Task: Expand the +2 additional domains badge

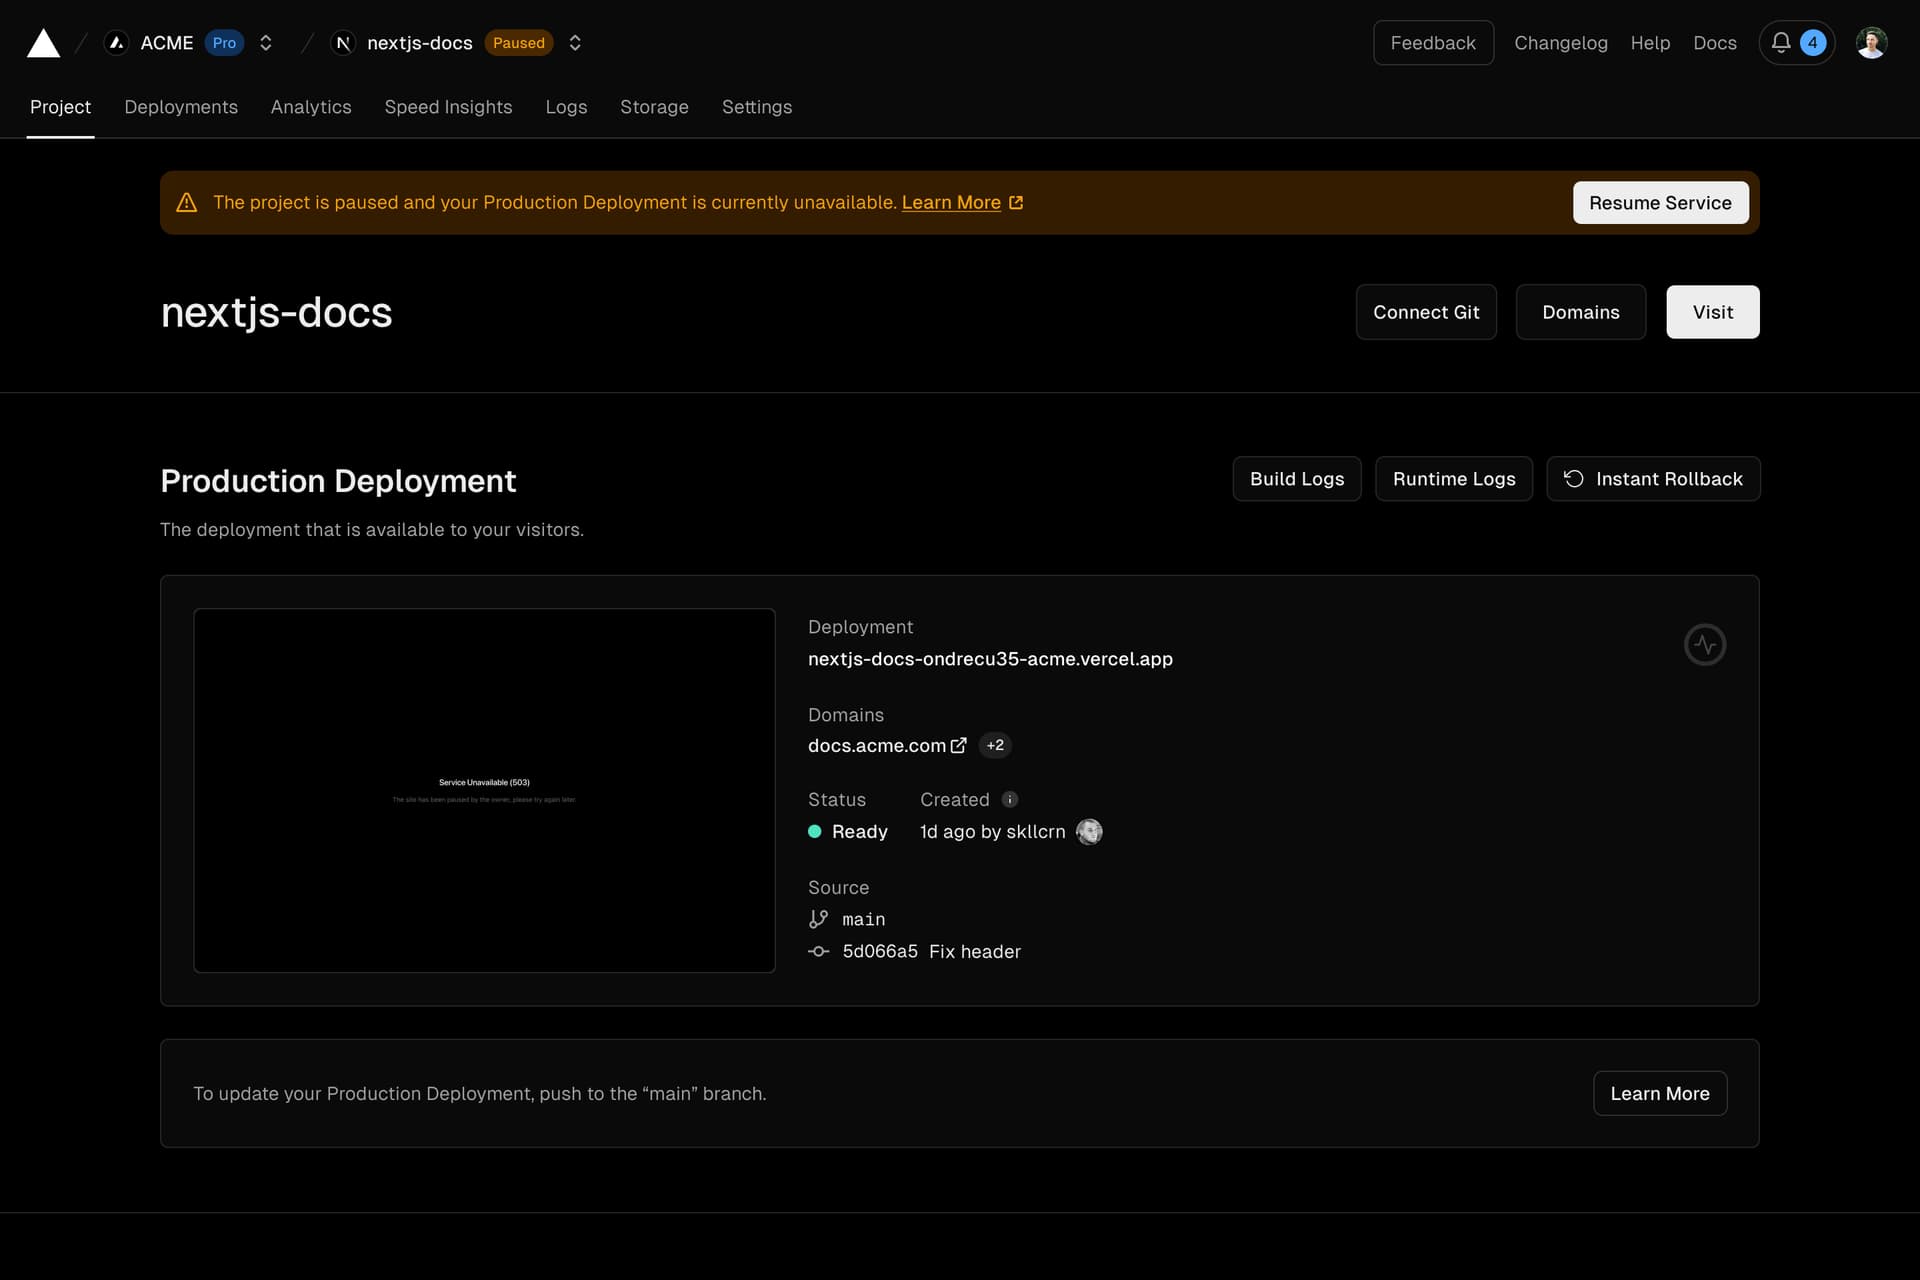Action: [x=994, y=745]
